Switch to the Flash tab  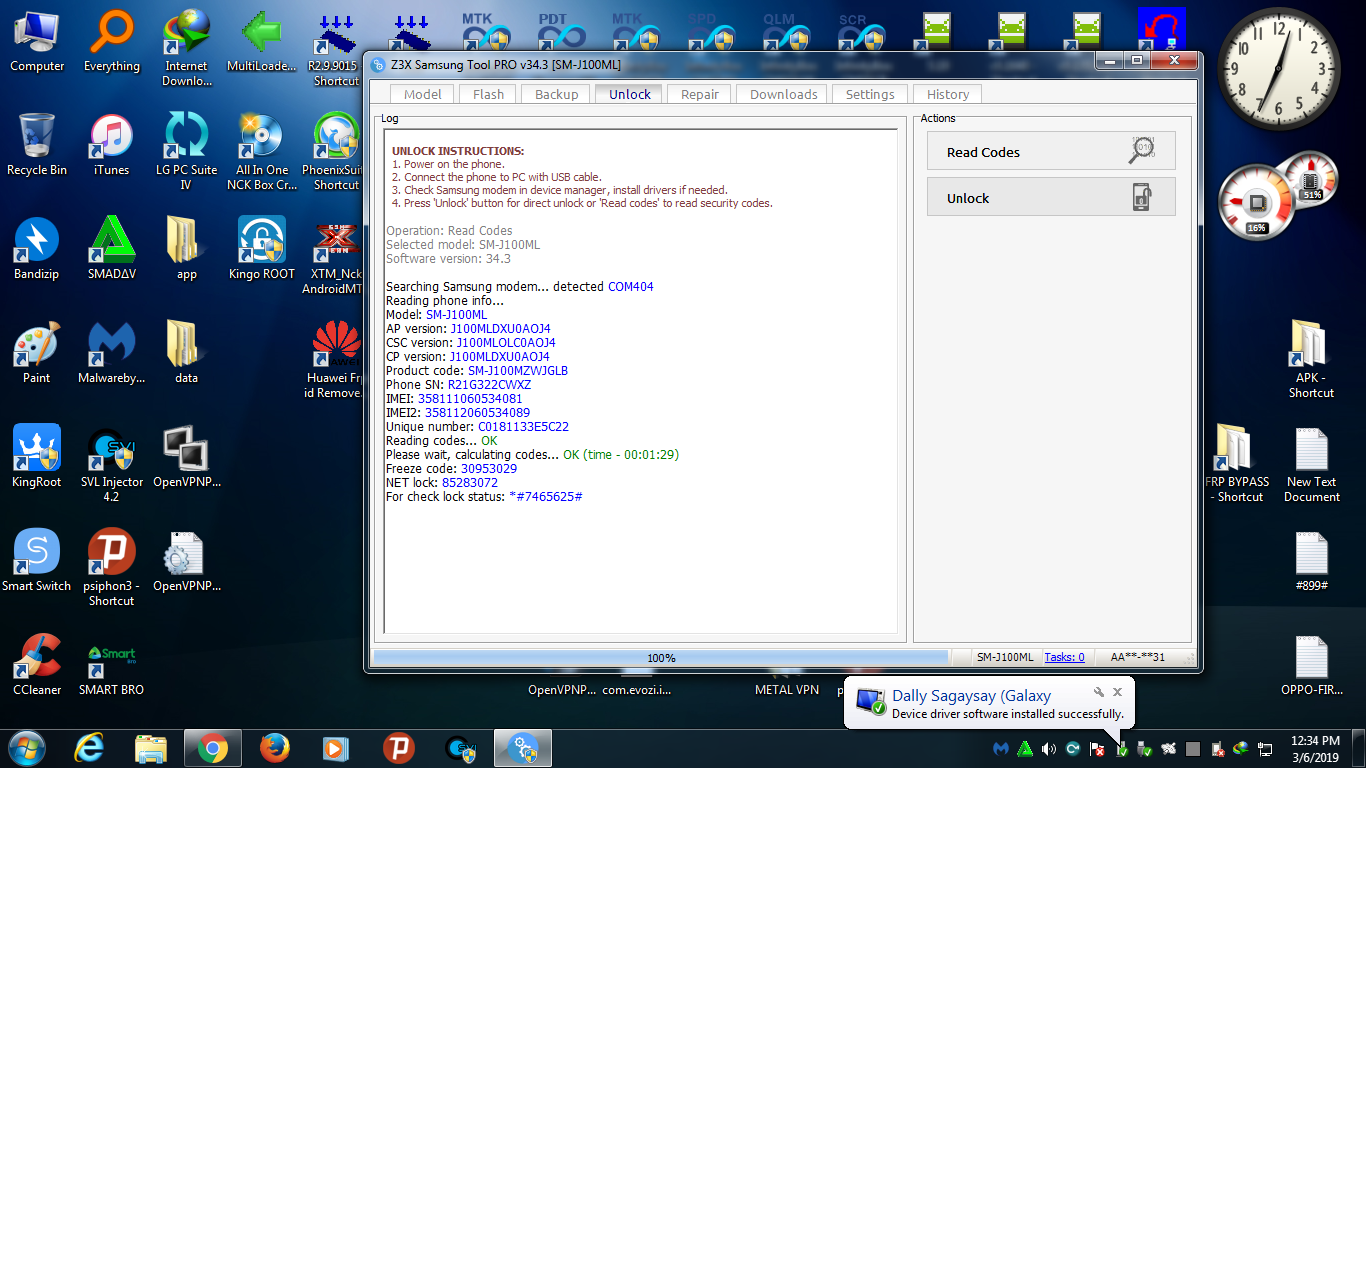click(x=488, y=94)
